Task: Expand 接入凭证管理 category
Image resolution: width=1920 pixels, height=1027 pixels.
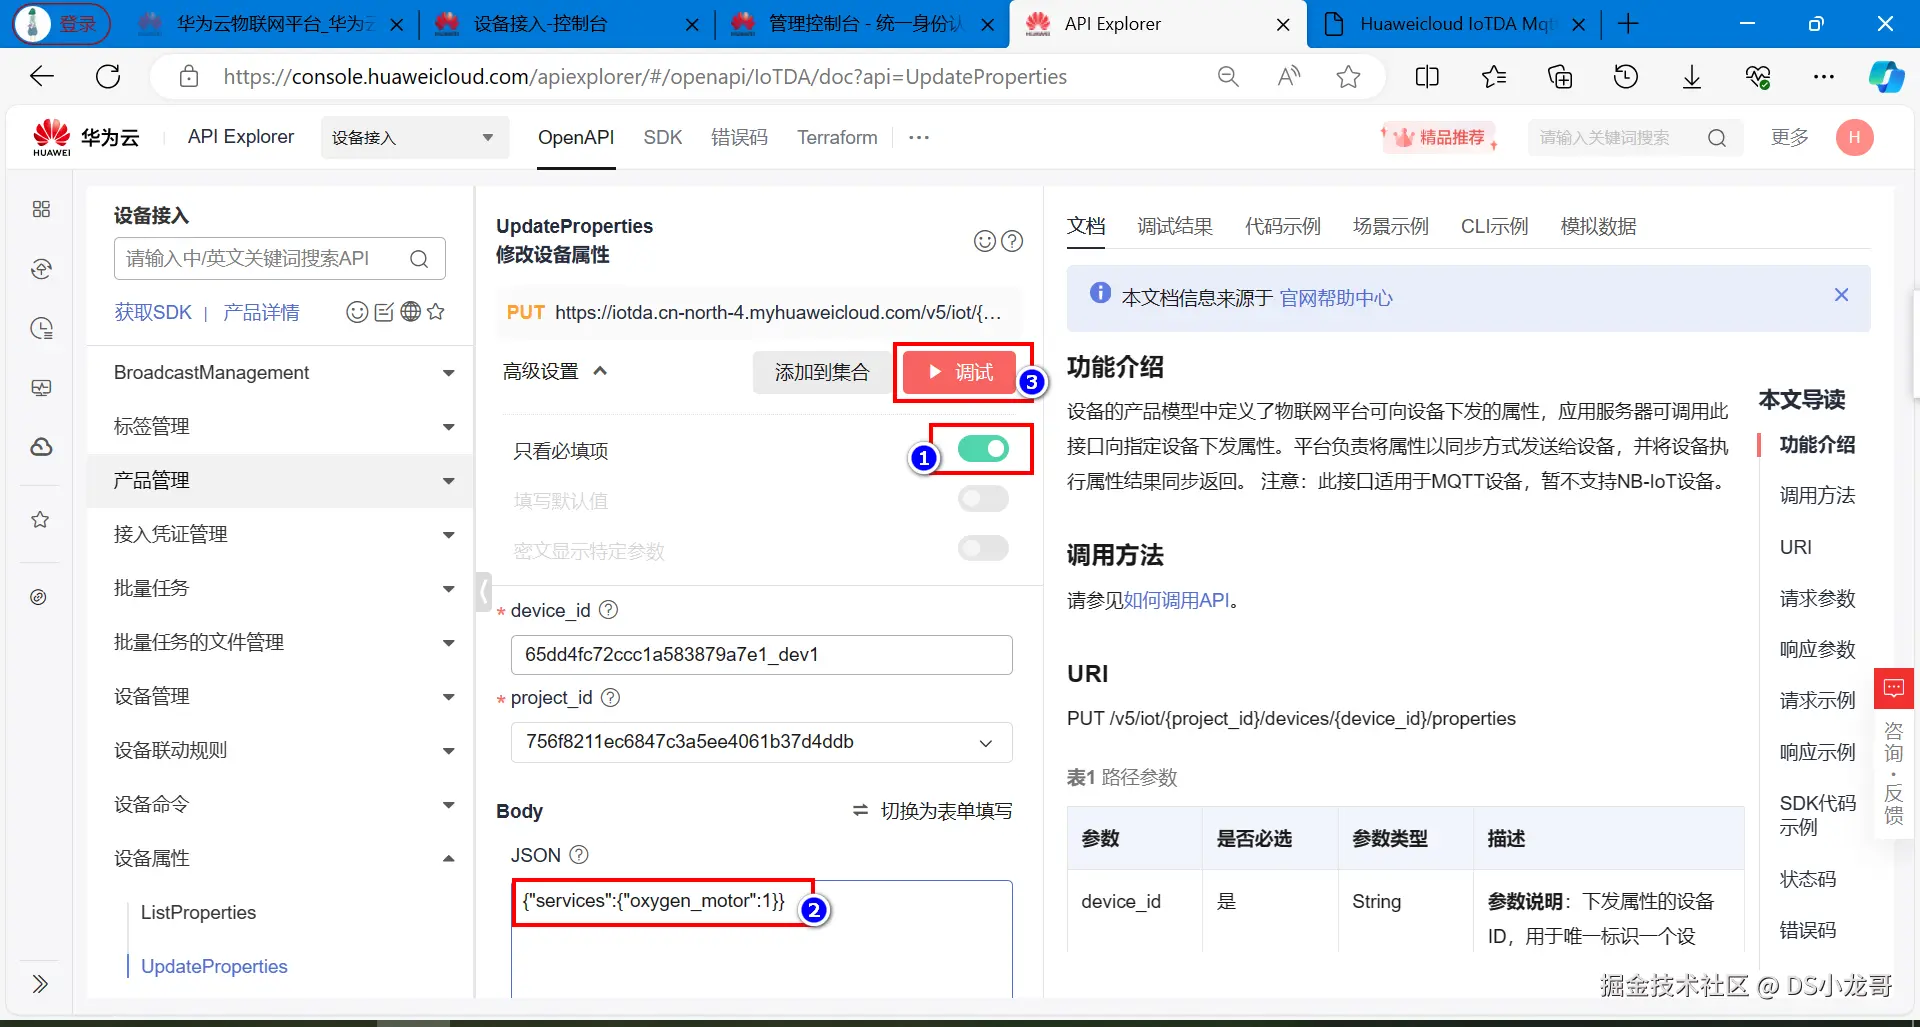Action: coord(280,535)
